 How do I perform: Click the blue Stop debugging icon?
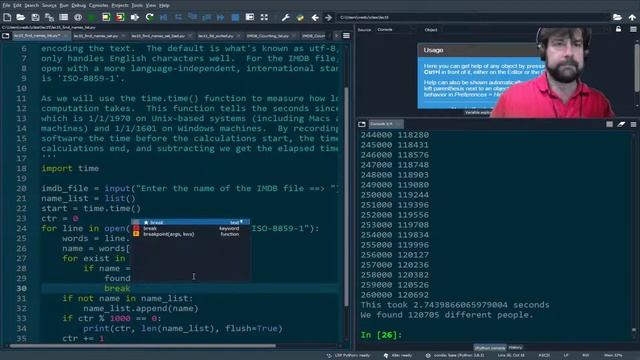pos(235,17)
